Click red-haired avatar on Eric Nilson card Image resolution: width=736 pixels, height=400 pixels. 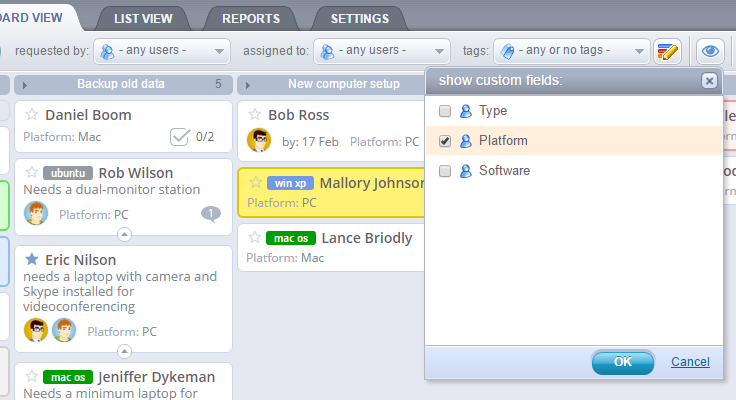[x=64, y=330]
